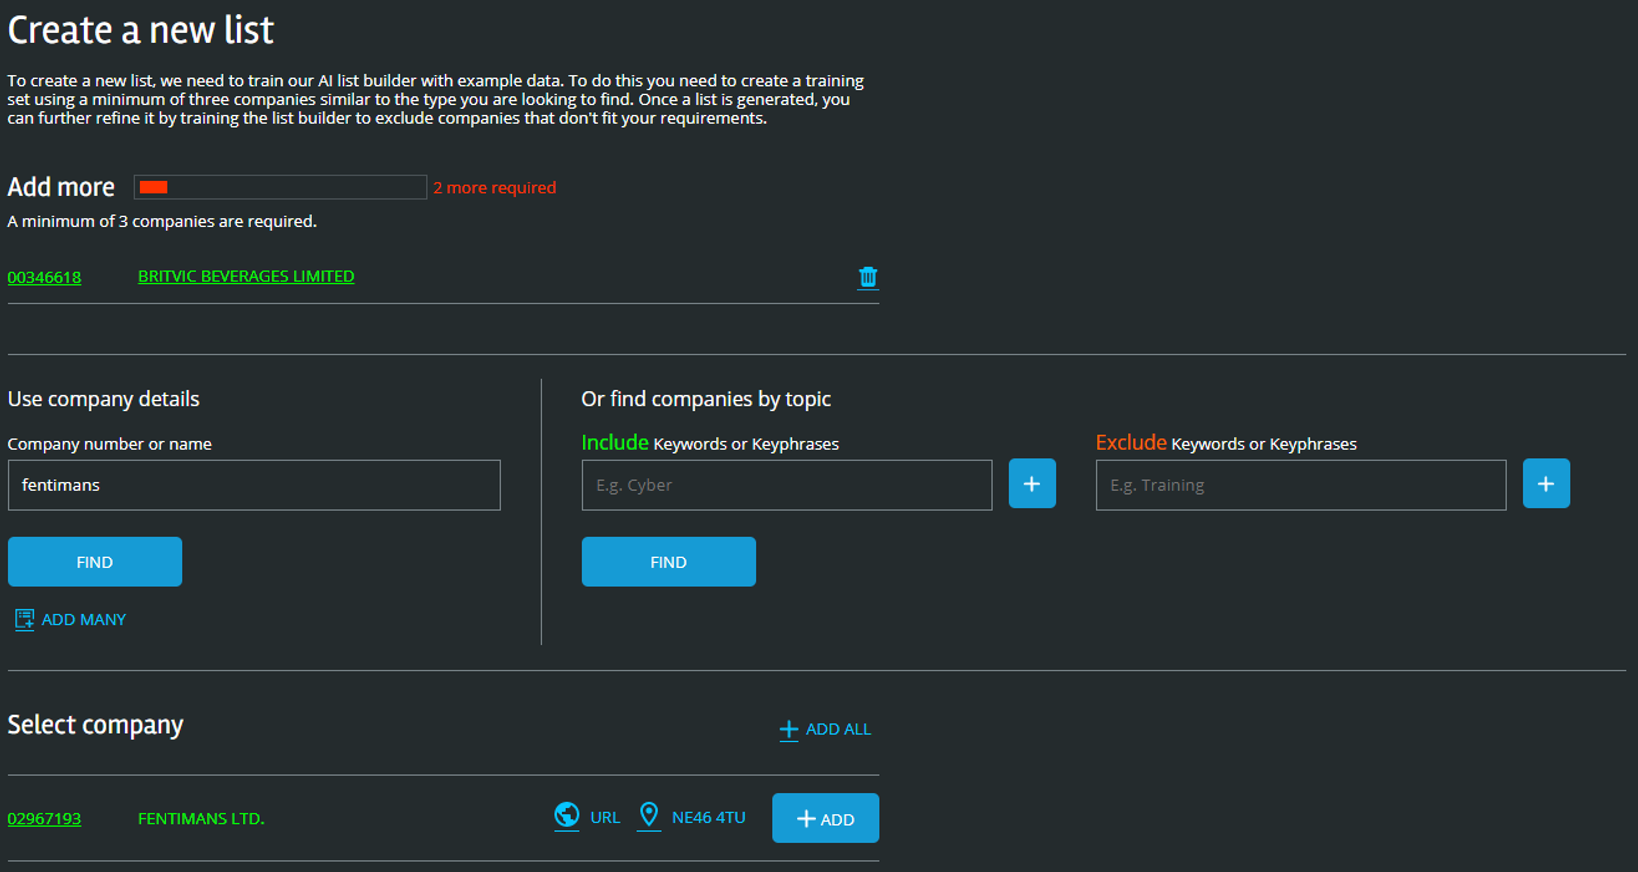Click the companies-required progress bar
Screen dimensions: 1638x872
coord(280,187)
